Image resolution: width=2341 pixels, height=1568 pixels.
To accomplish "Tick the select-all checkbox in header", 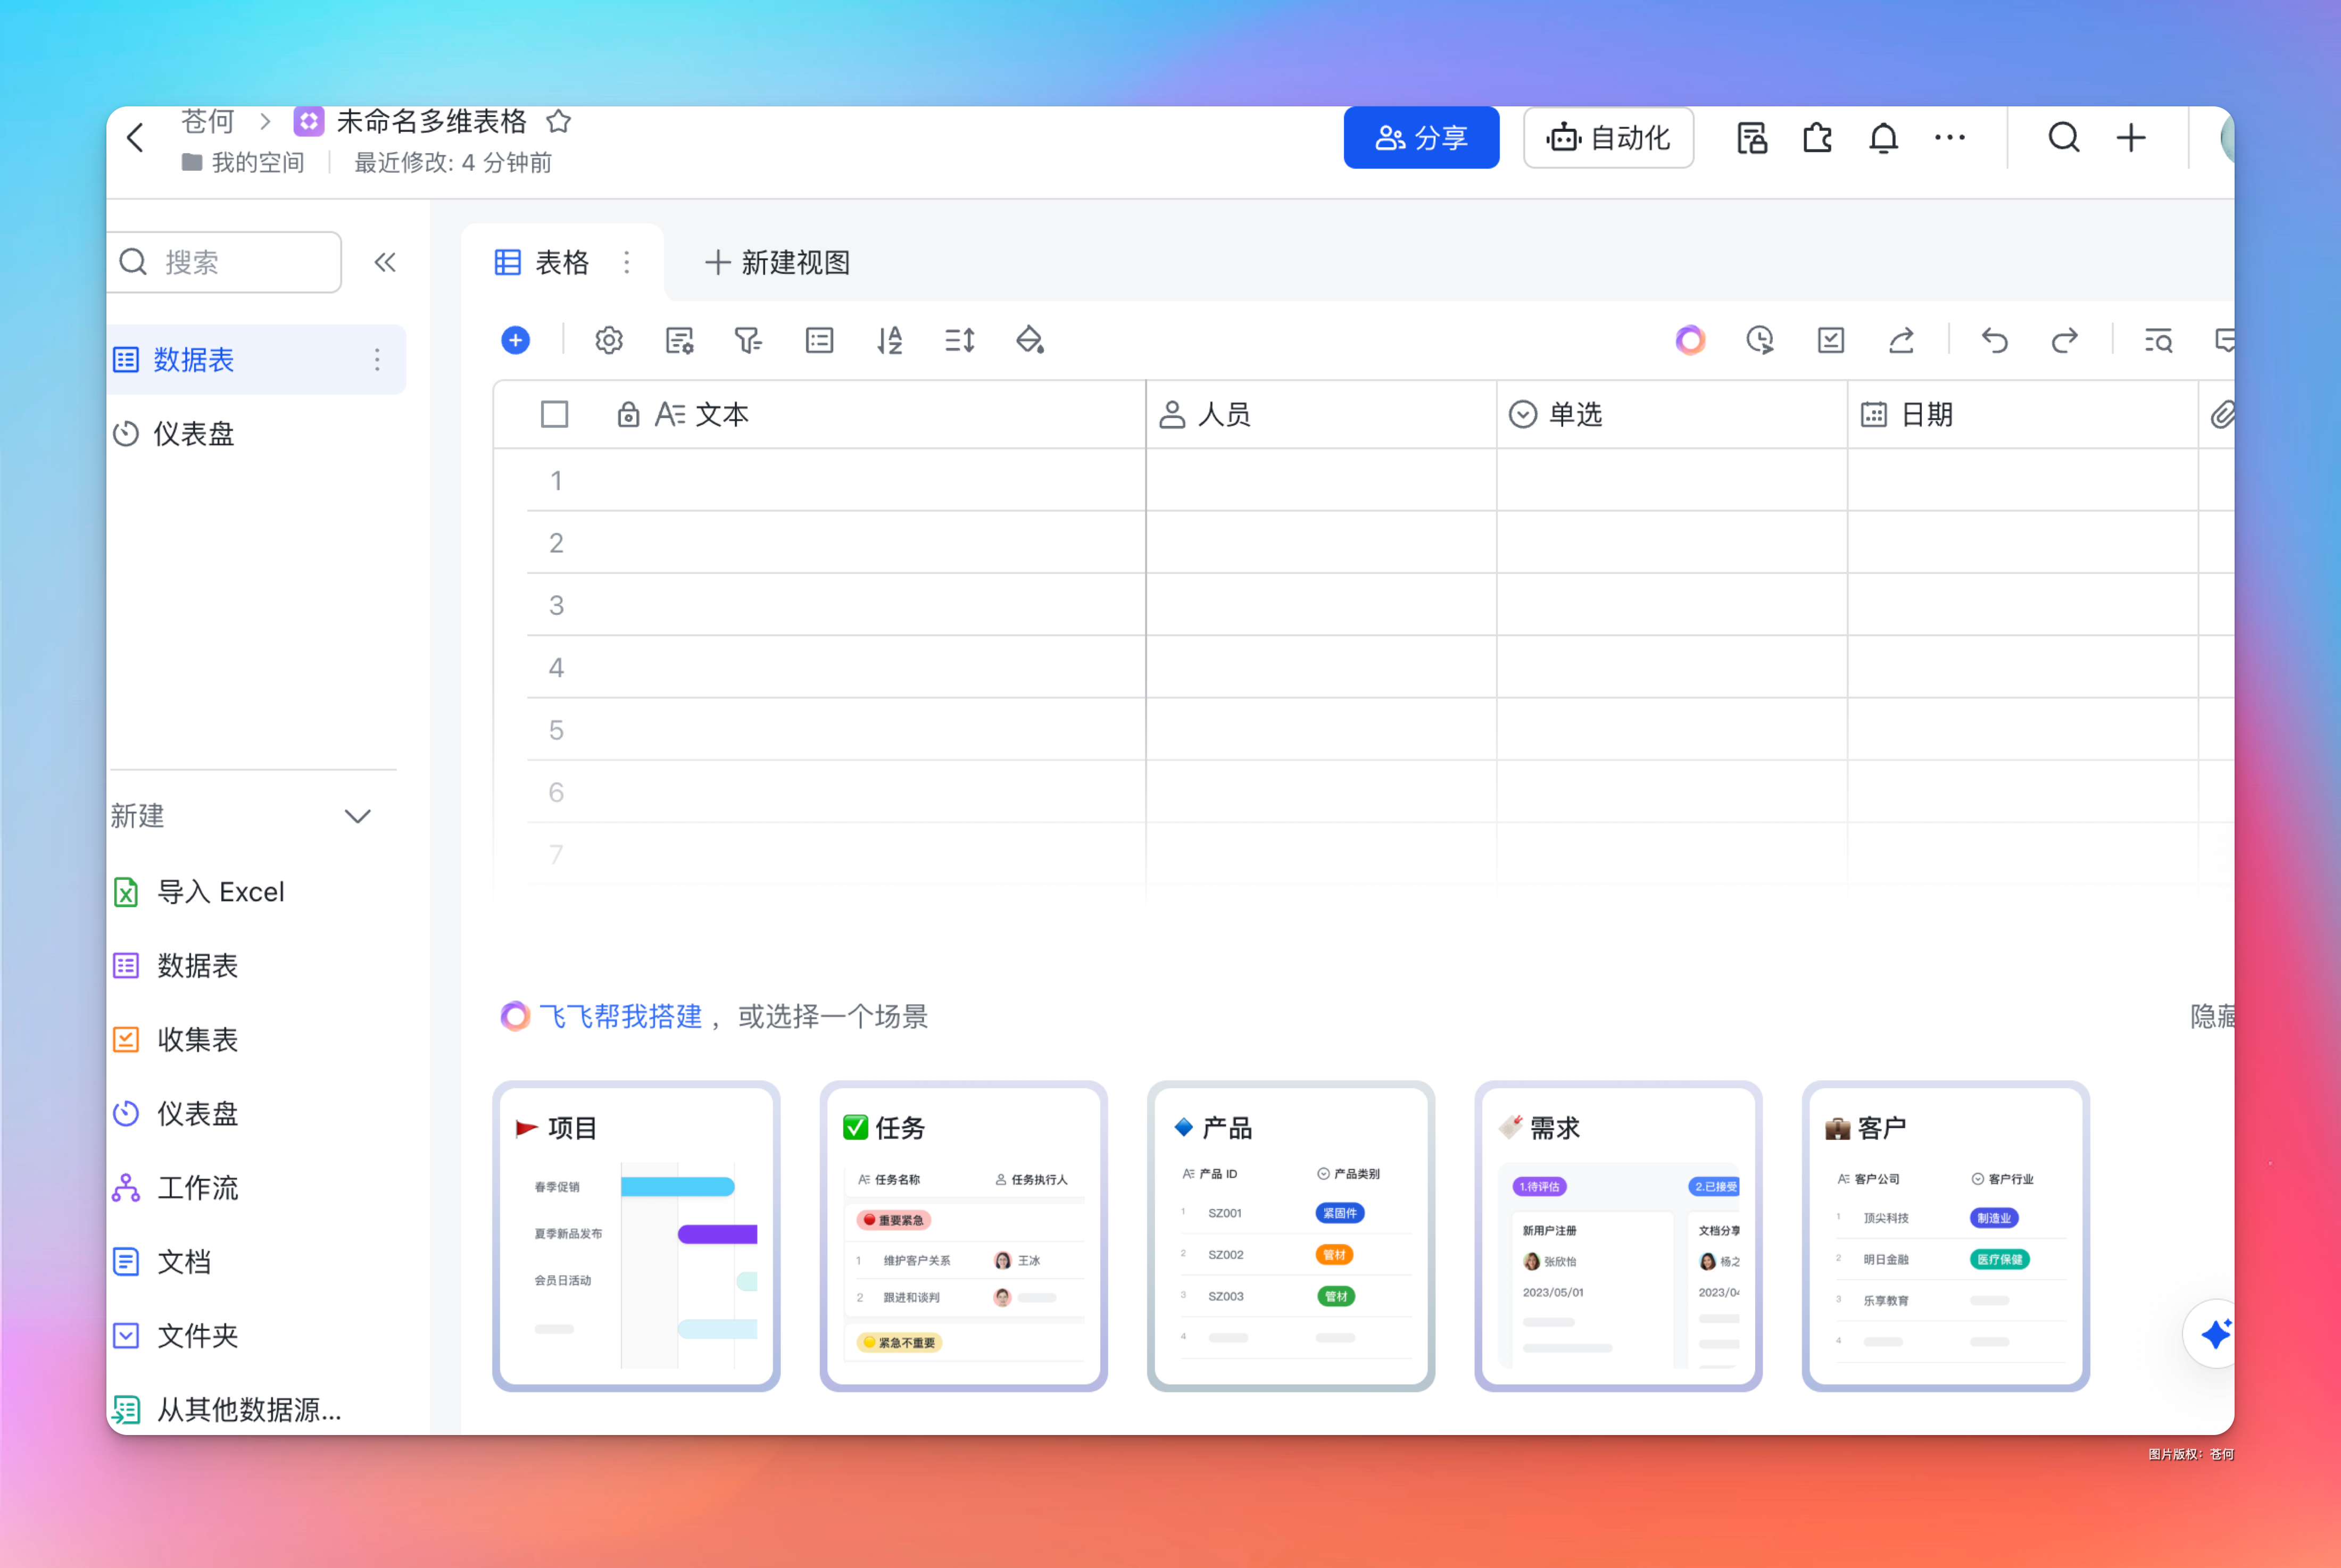I will pyautogui.click(x=554, y=414).
